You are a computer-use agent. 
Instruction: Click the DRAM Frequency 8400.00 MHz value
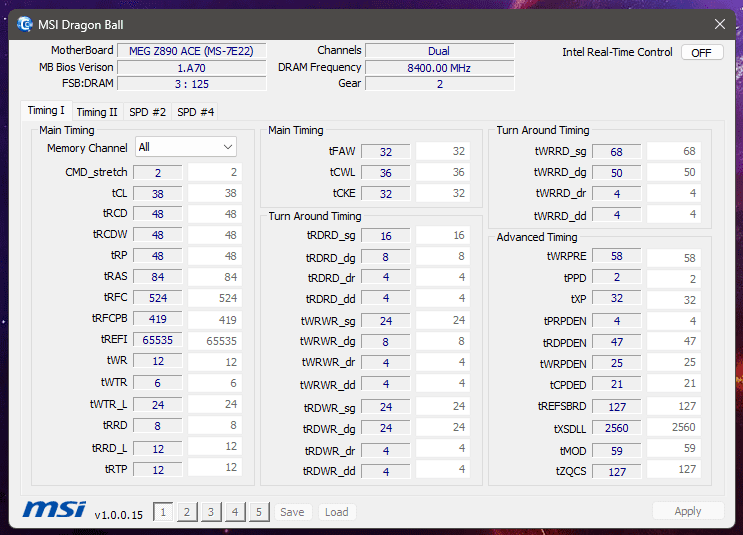(x=439, y=68)
